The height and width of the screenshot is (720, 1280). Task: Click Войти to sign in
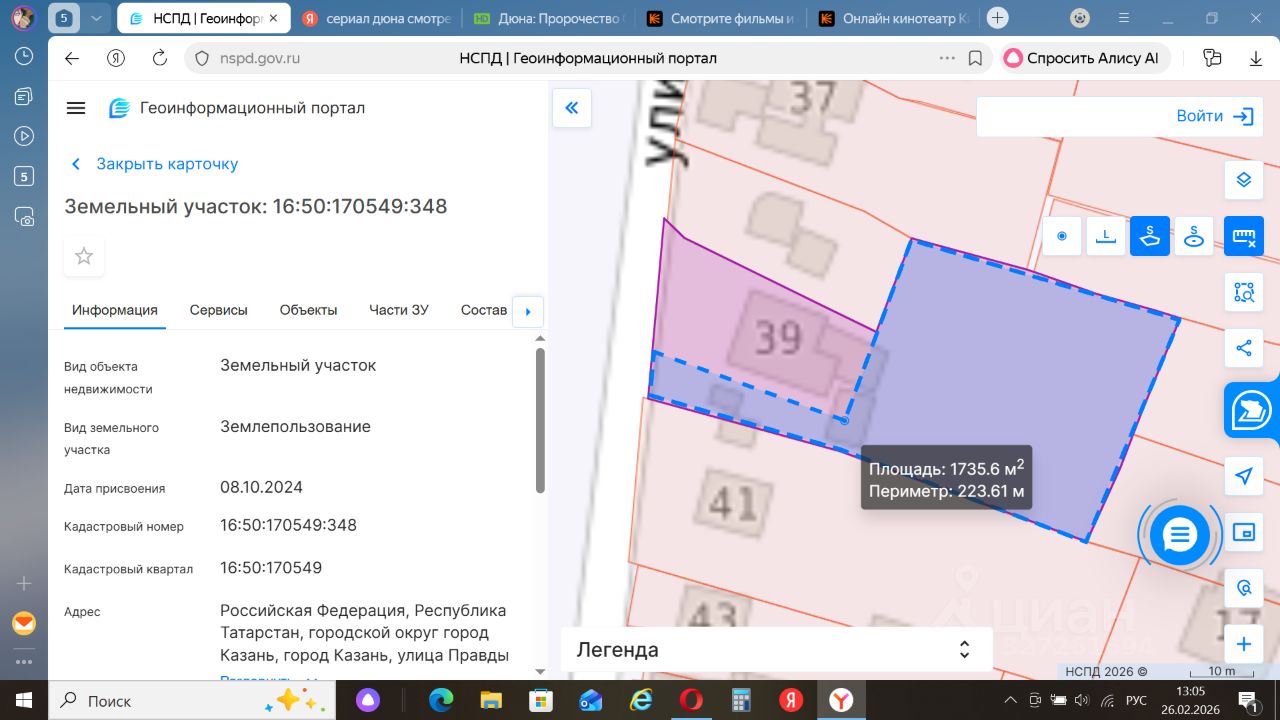[1215, 116]
